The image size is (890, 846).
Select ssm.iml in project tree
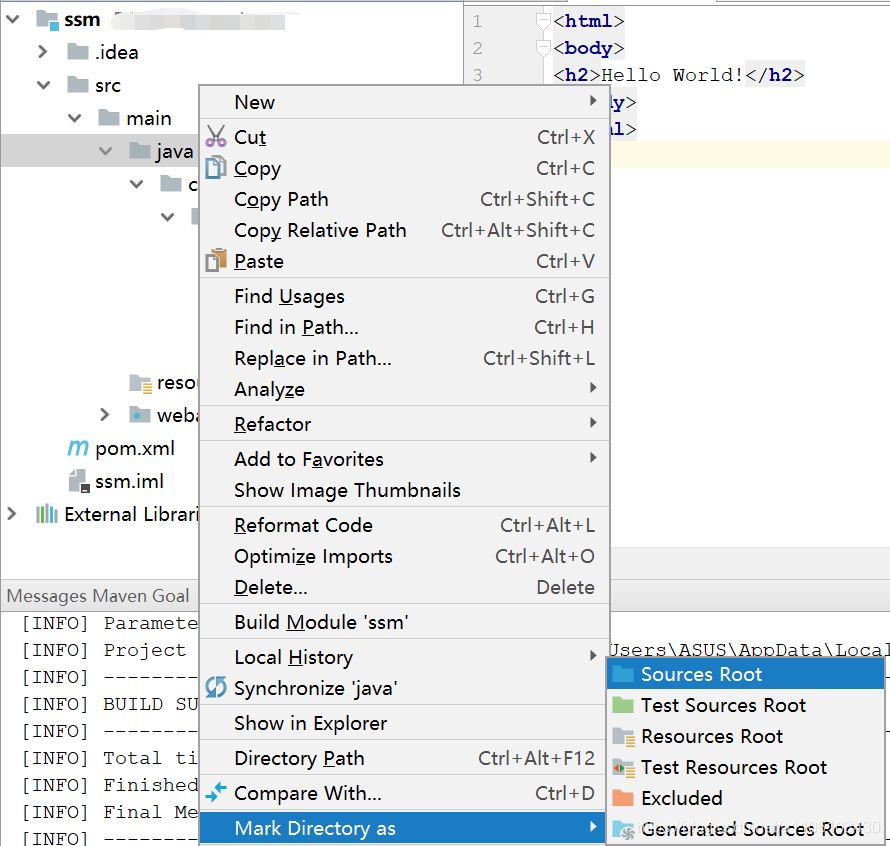[129, 481]
